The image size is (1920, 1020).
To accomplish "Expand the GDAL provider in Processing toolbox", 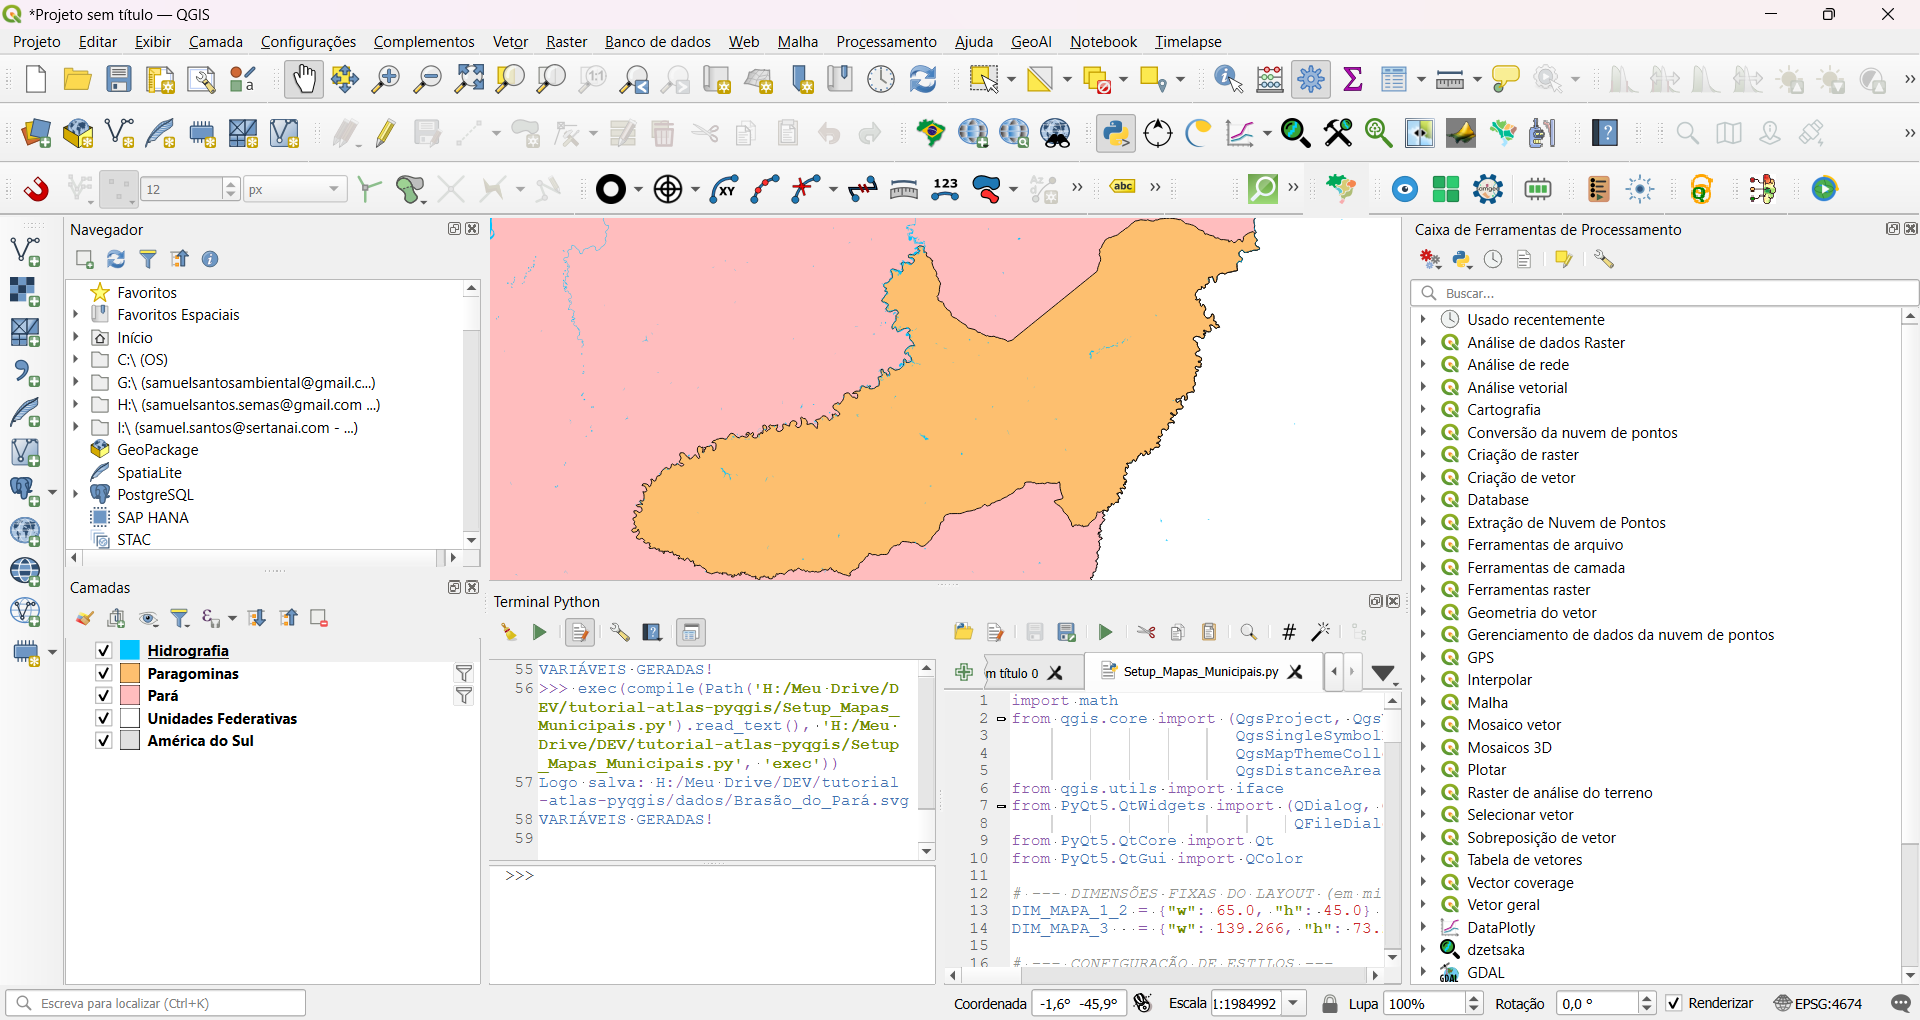I will click(1424, 971).
